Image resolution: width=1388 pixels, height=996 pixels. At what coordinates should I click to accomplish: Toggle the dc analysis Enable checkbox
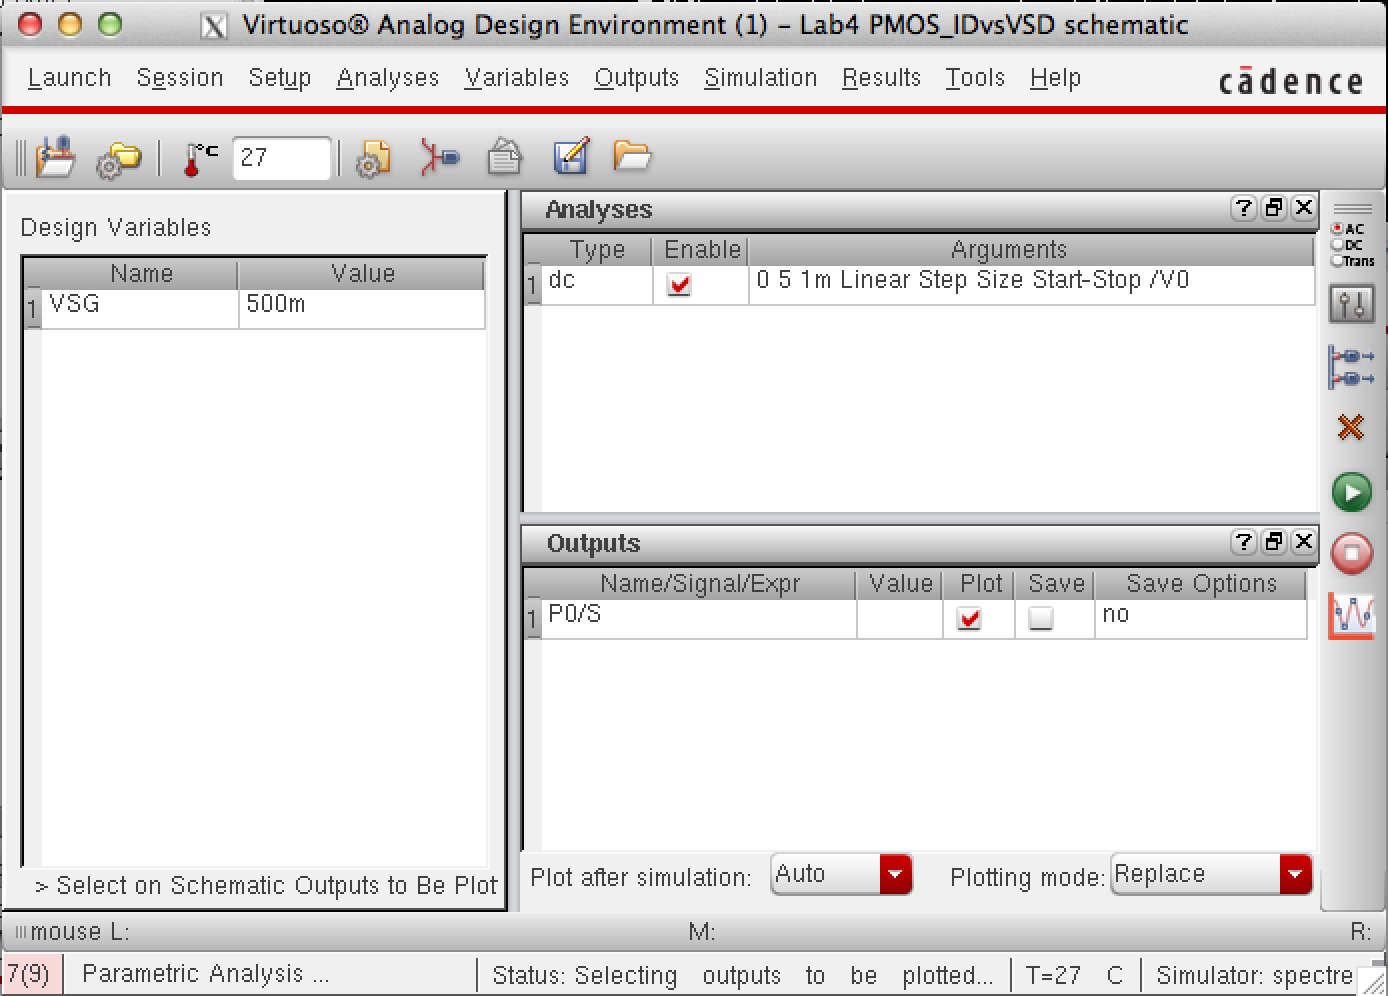tap(680, 285)
